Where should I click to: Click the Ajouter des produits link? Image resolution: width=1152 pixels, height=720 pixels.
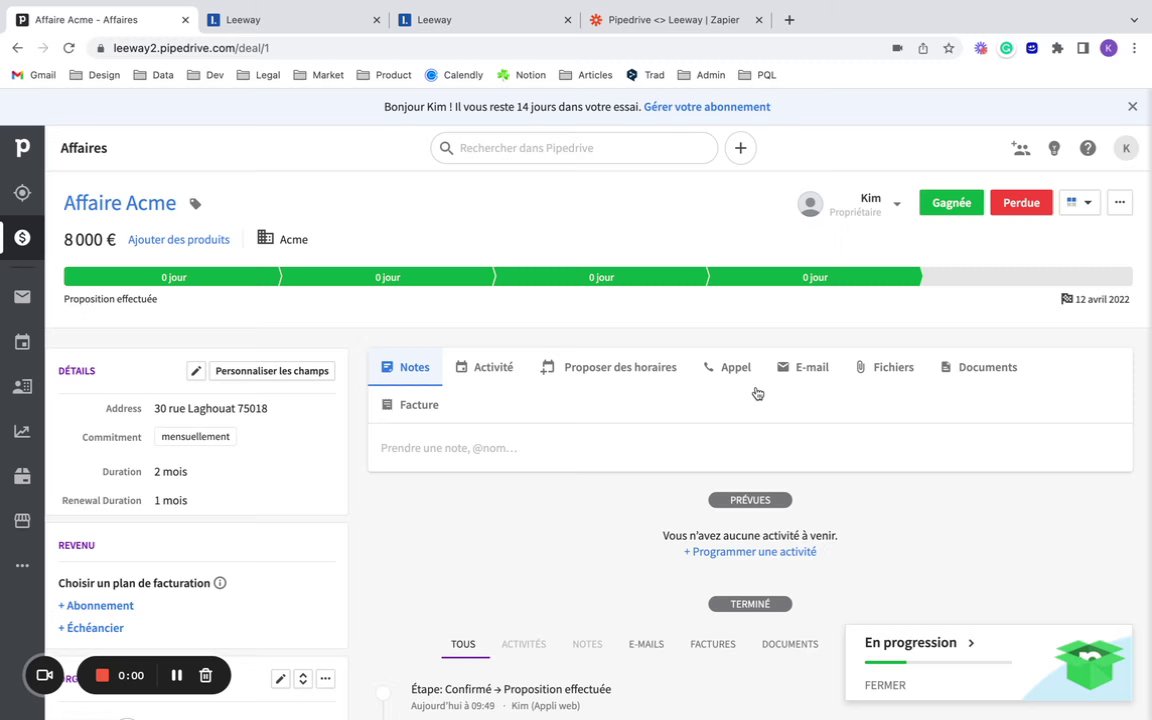pos(179,240)
